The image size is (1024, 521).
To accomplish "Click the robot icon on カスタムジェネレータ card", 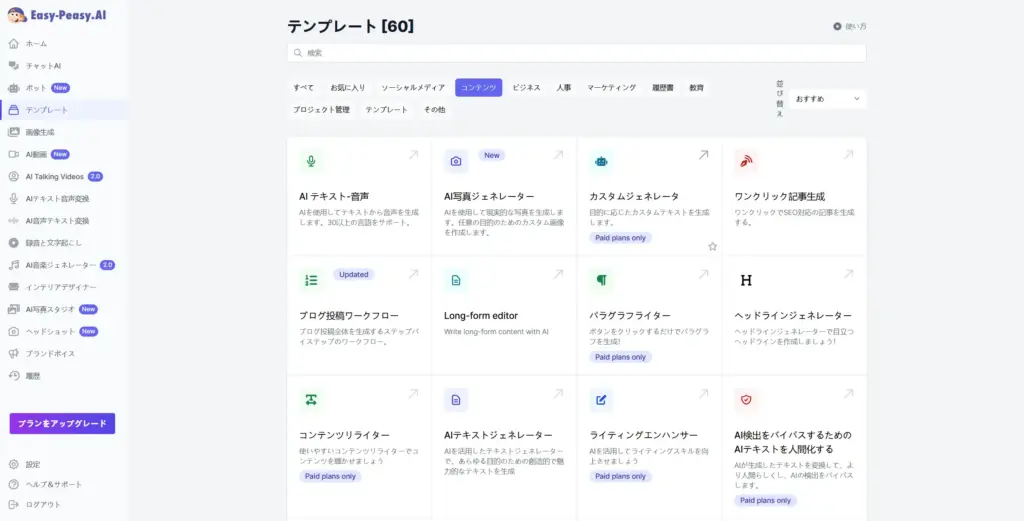I will (601, 161).
